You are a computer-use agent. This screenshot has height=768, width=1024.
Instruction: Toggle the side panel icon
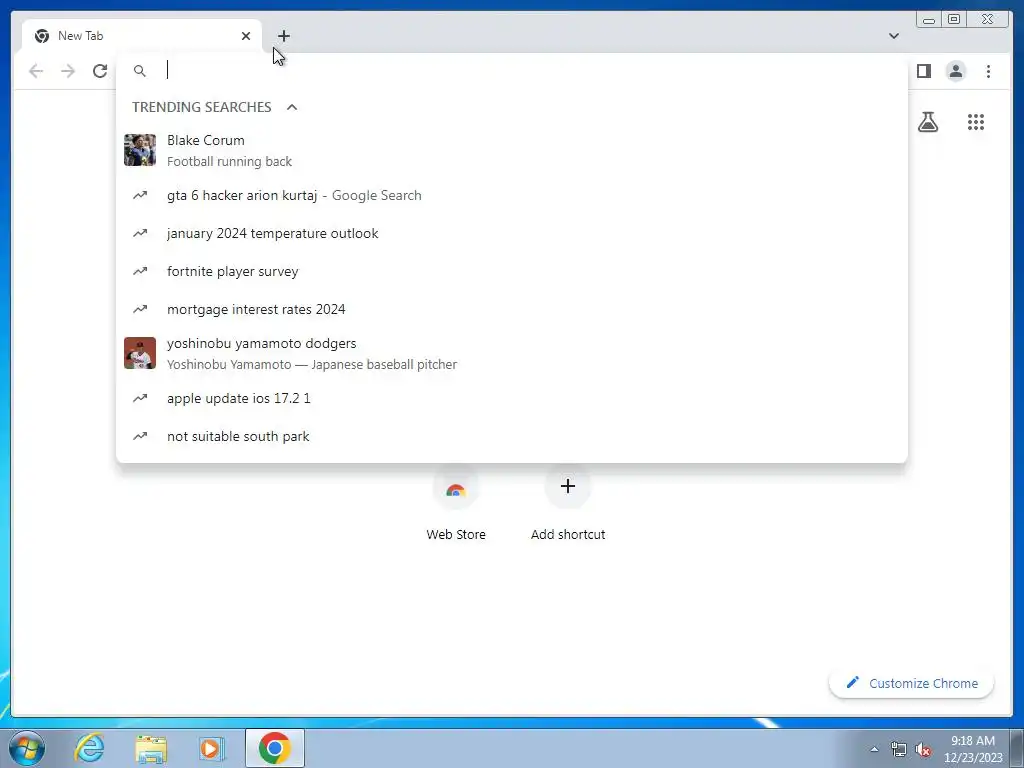point(923,71)
